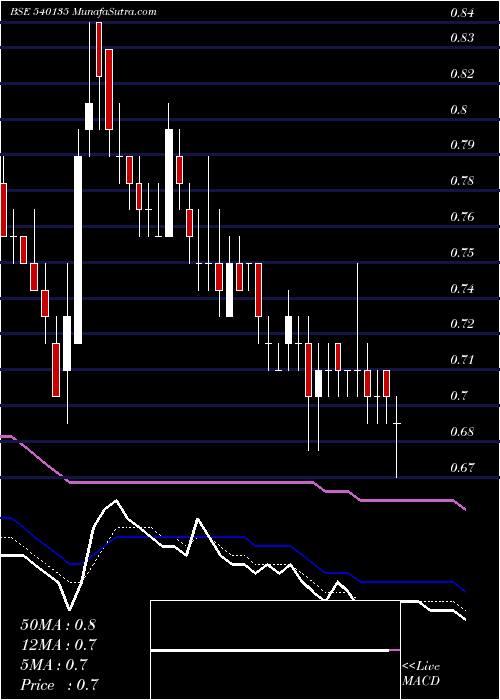Click the last candlestick with the long lower wick
Screen dimensions: 500x700
396,437
